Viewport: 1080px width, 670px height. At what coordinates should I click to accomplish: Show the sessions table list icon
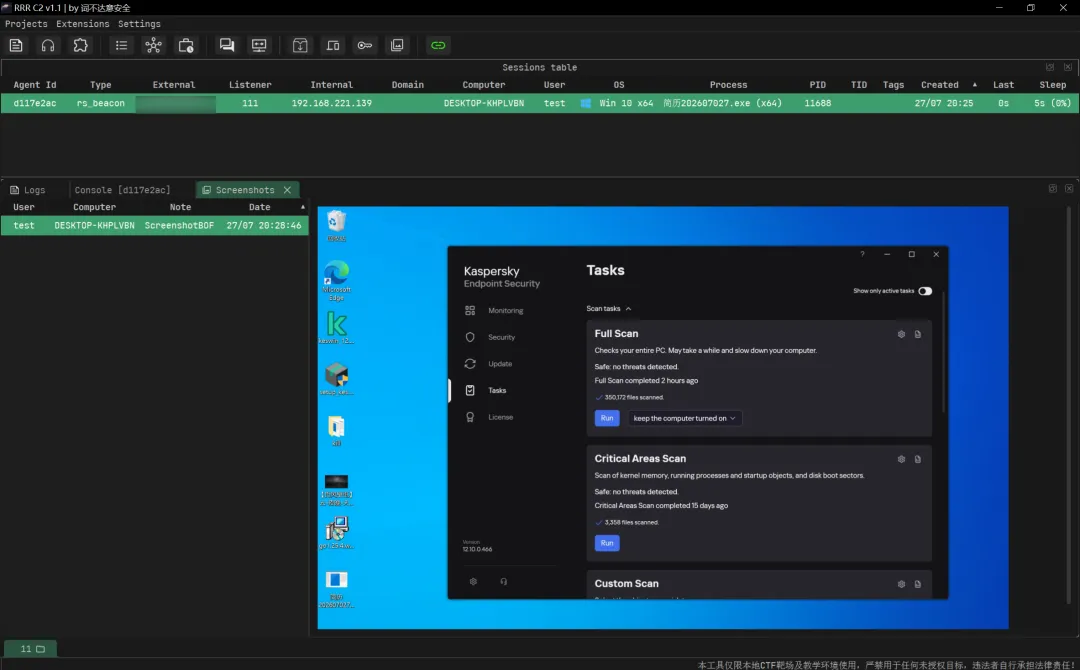point(121,45)
